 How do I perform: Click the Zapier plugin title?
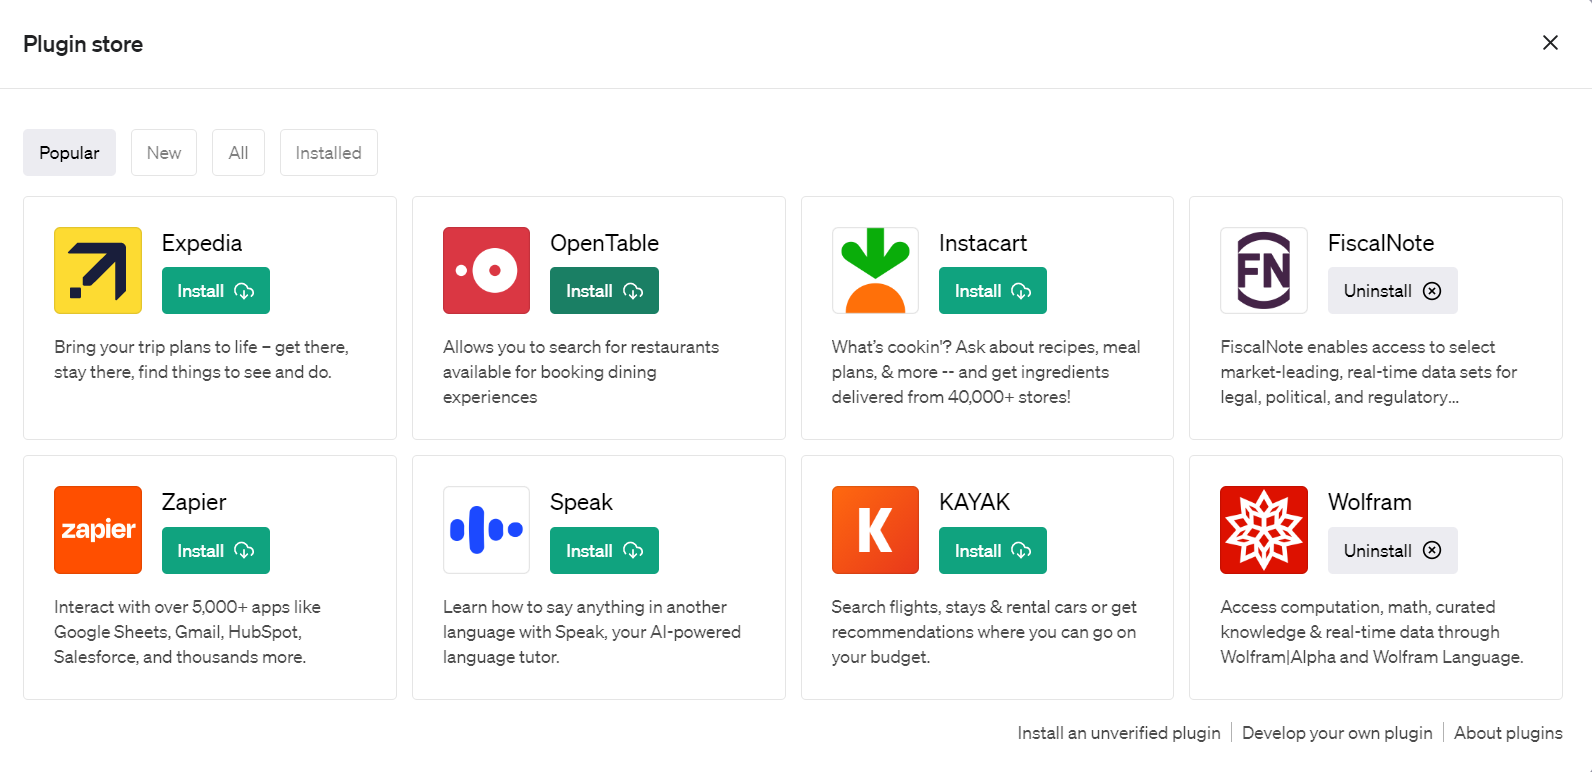coord(194,502)
